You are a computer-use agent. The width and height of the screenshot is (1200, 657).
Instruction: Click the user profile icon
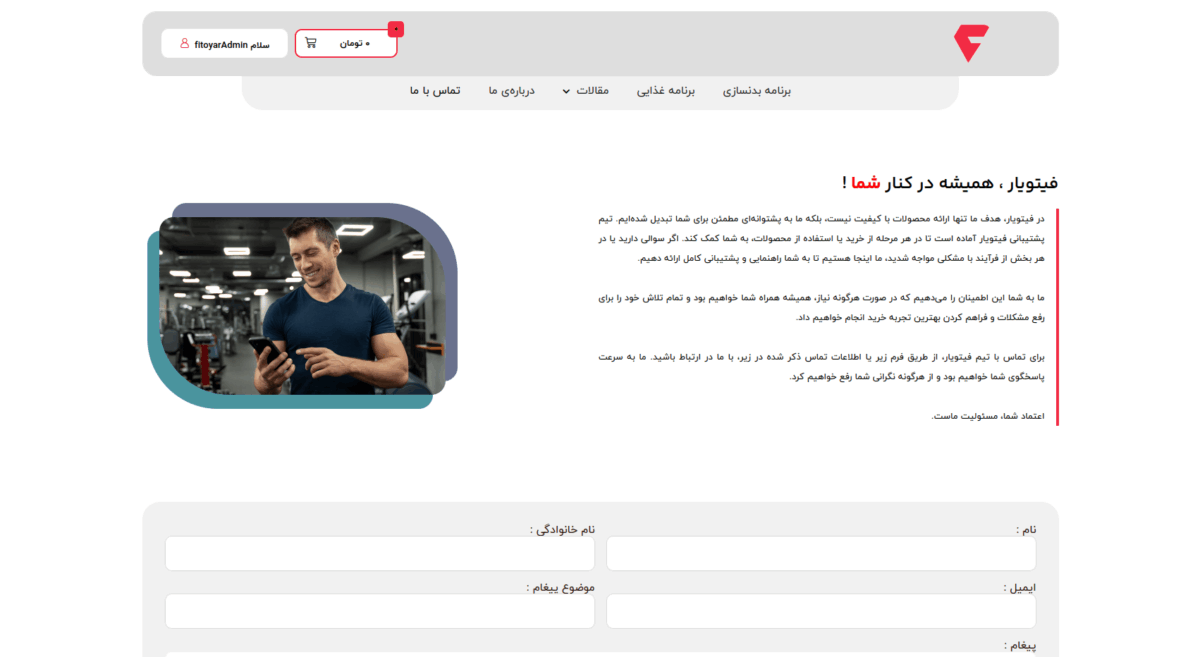[184, 43]
